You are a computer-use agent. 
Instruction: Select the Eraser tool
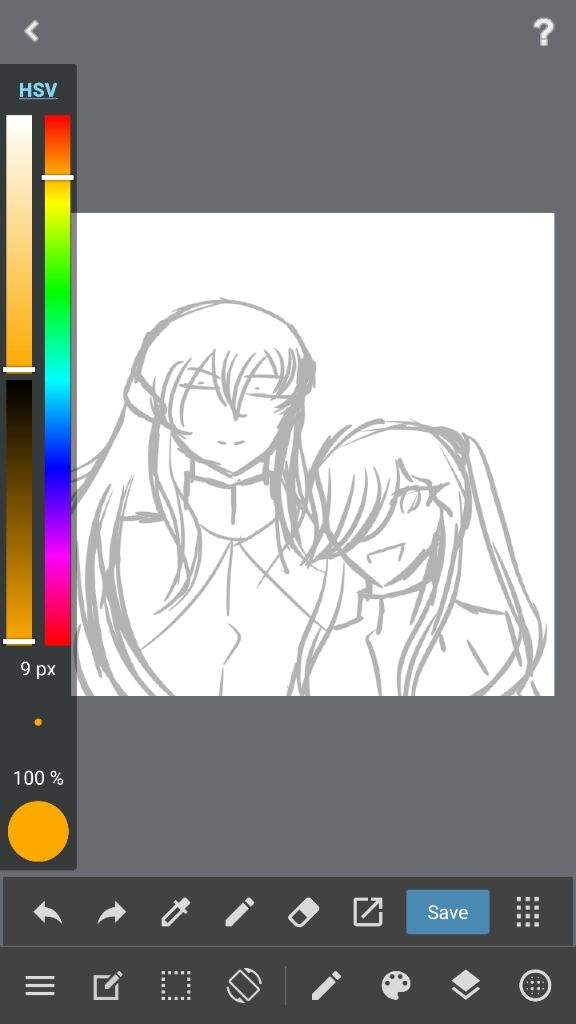(x=304, y=912)
